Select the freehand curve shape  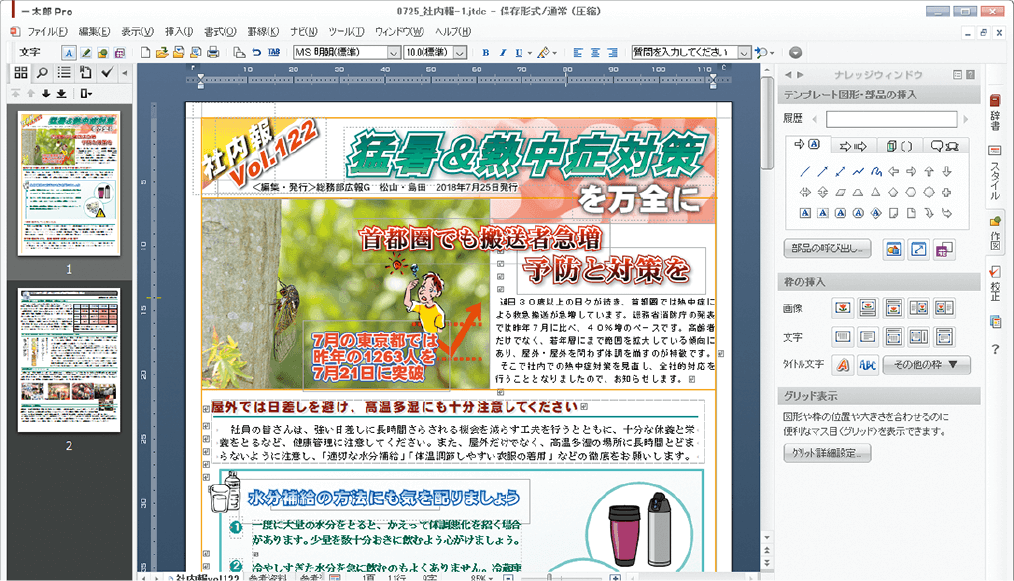(876, 171)
